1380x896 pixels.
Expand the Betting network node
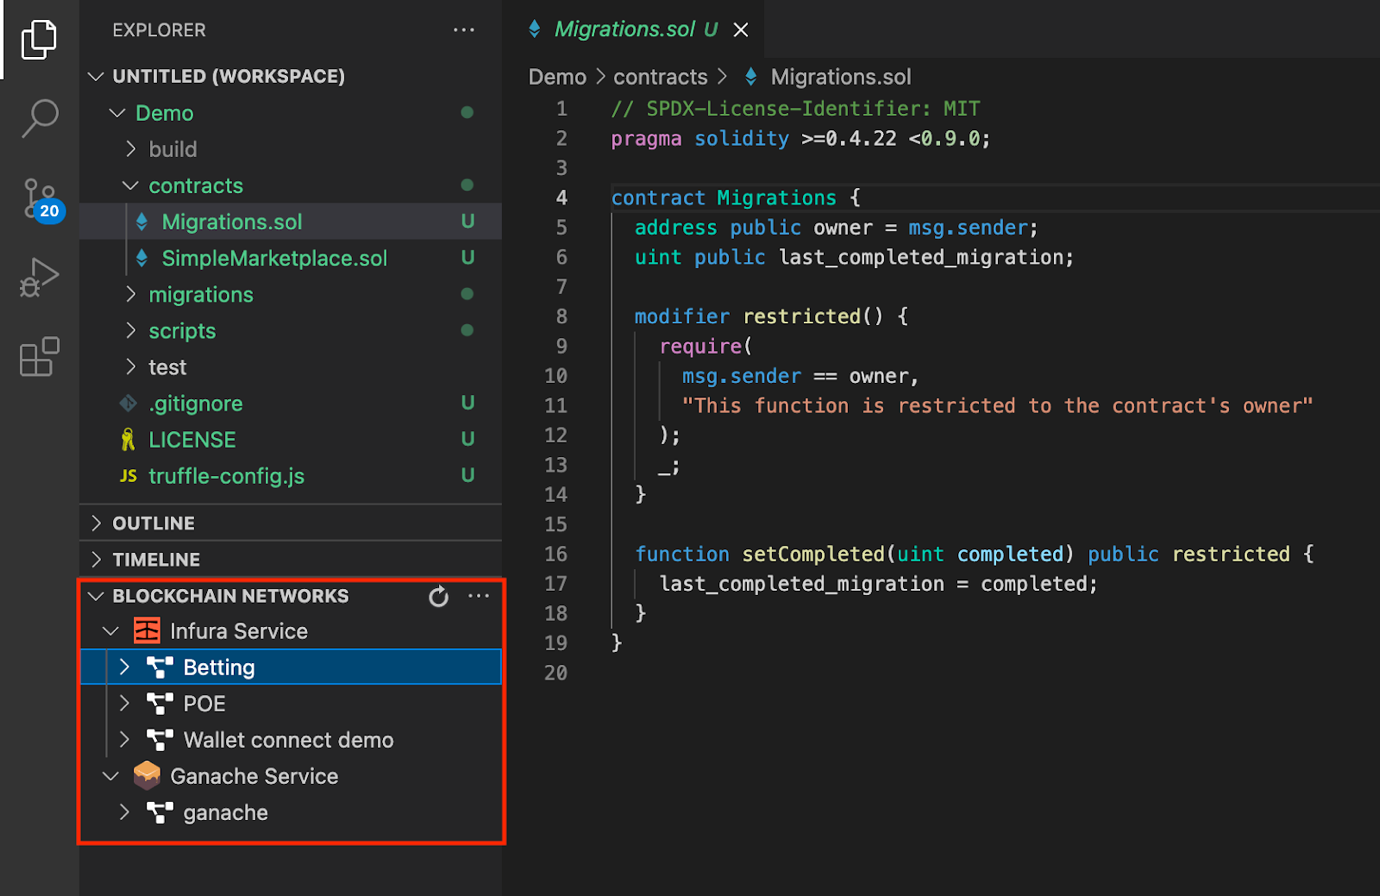tap(123, 666)
